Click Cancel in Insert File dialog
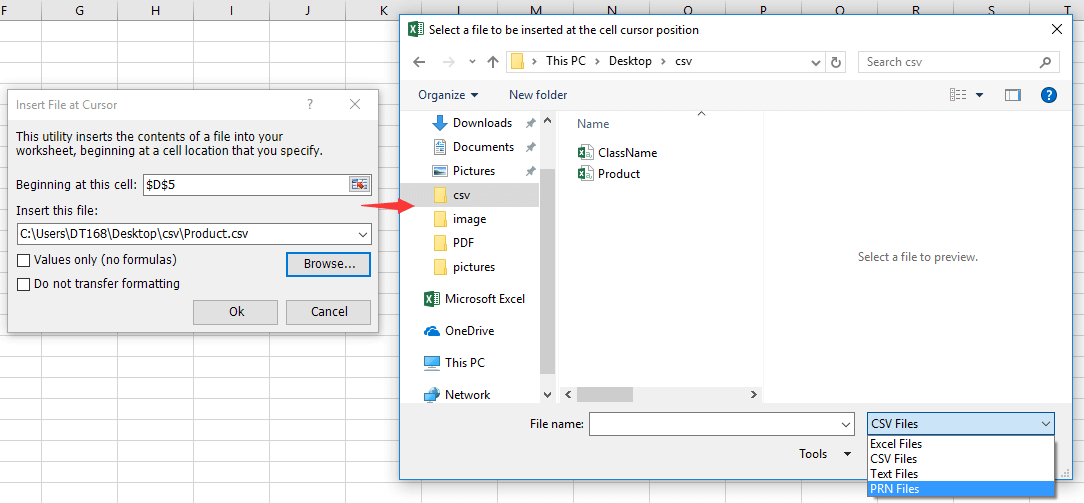 click(328, 312)
